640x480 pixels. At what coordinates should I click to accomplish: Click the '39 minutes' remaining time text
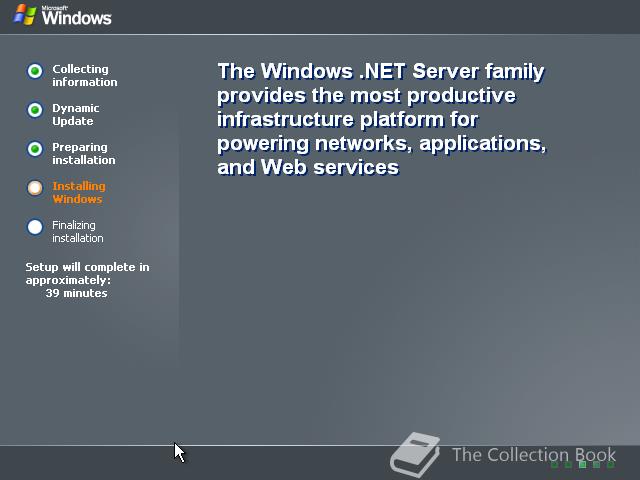(76, 293)
